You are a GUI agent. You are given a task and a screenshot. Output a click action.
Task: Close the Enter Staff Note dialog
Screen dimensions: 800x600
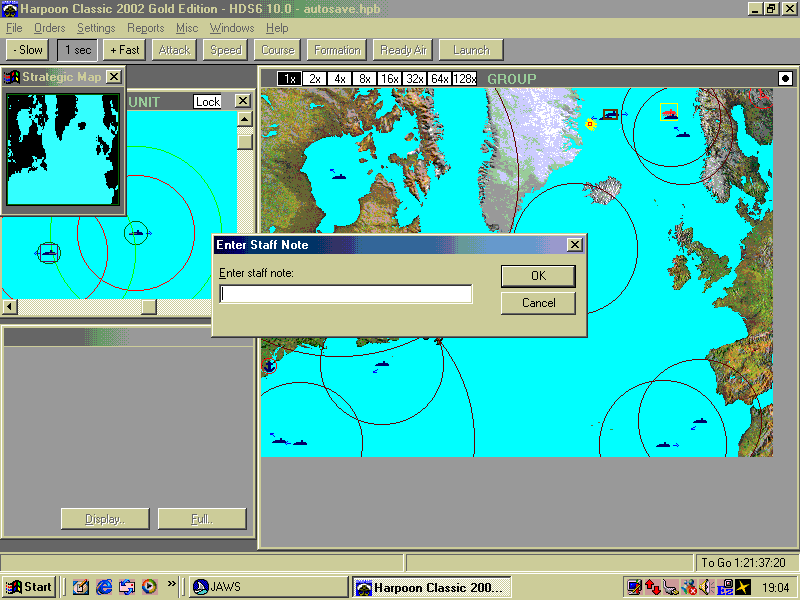pyautogui.click(x=574, y=244)
